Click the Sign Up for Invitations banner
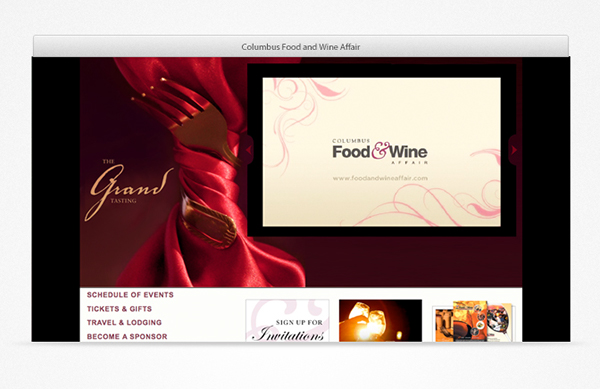Image resolution: width=600 pixels, height=389 pixels. (x=287, y=321)
